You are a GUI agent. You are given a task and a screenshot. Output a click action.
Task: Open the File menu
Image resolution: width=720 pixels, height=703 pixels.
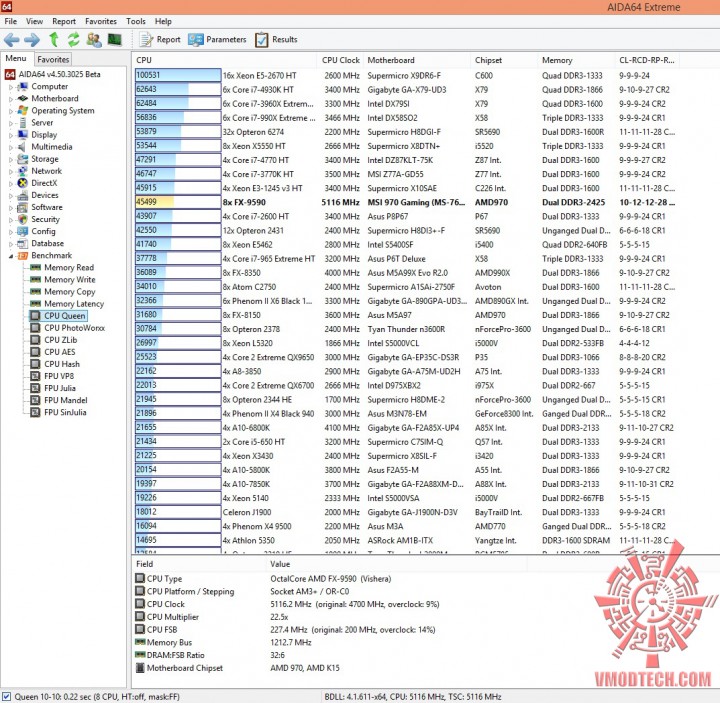[11, 22]
